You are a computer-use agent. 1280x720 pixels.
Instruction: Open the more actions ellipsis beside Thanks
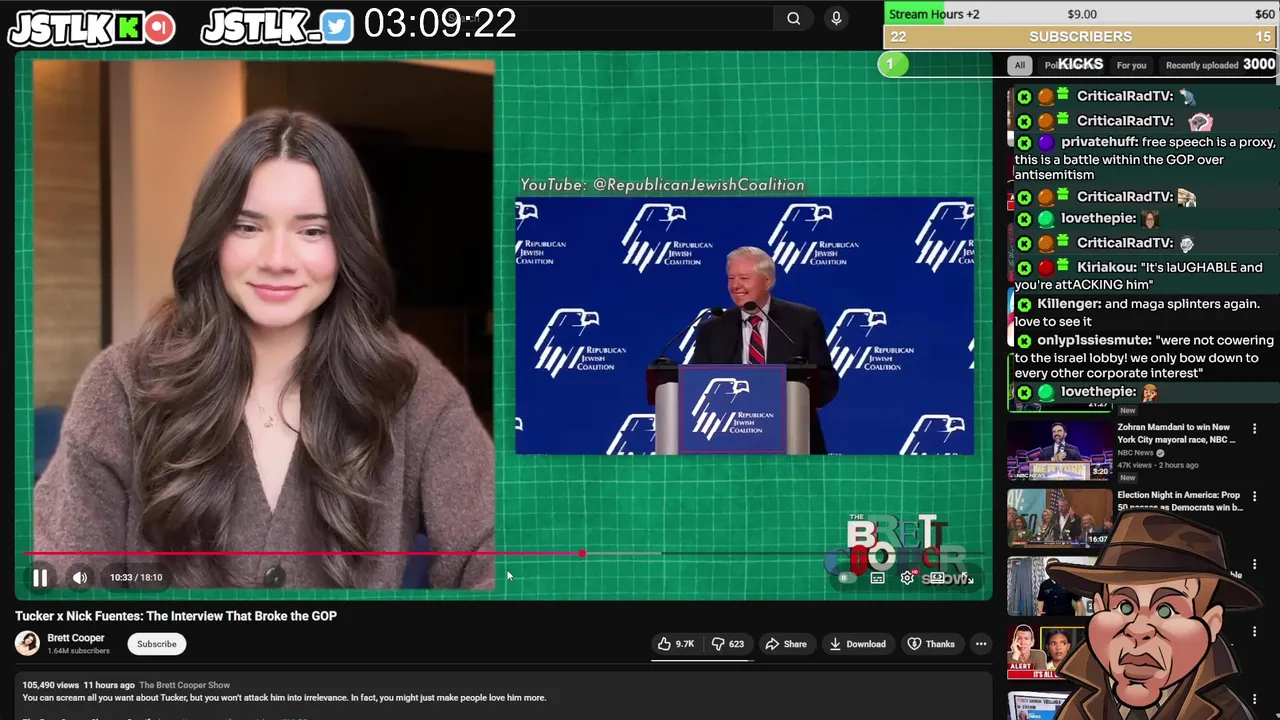[x=981, y=644]
